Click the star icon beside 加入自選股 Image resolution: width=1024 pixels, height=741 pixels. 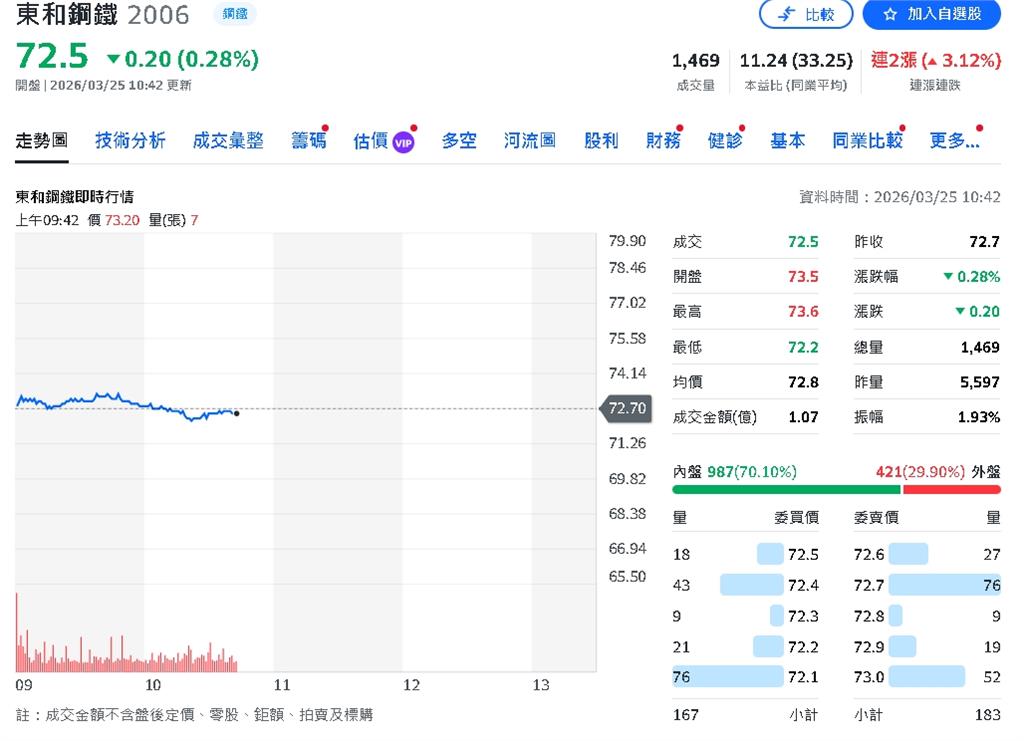889,14
